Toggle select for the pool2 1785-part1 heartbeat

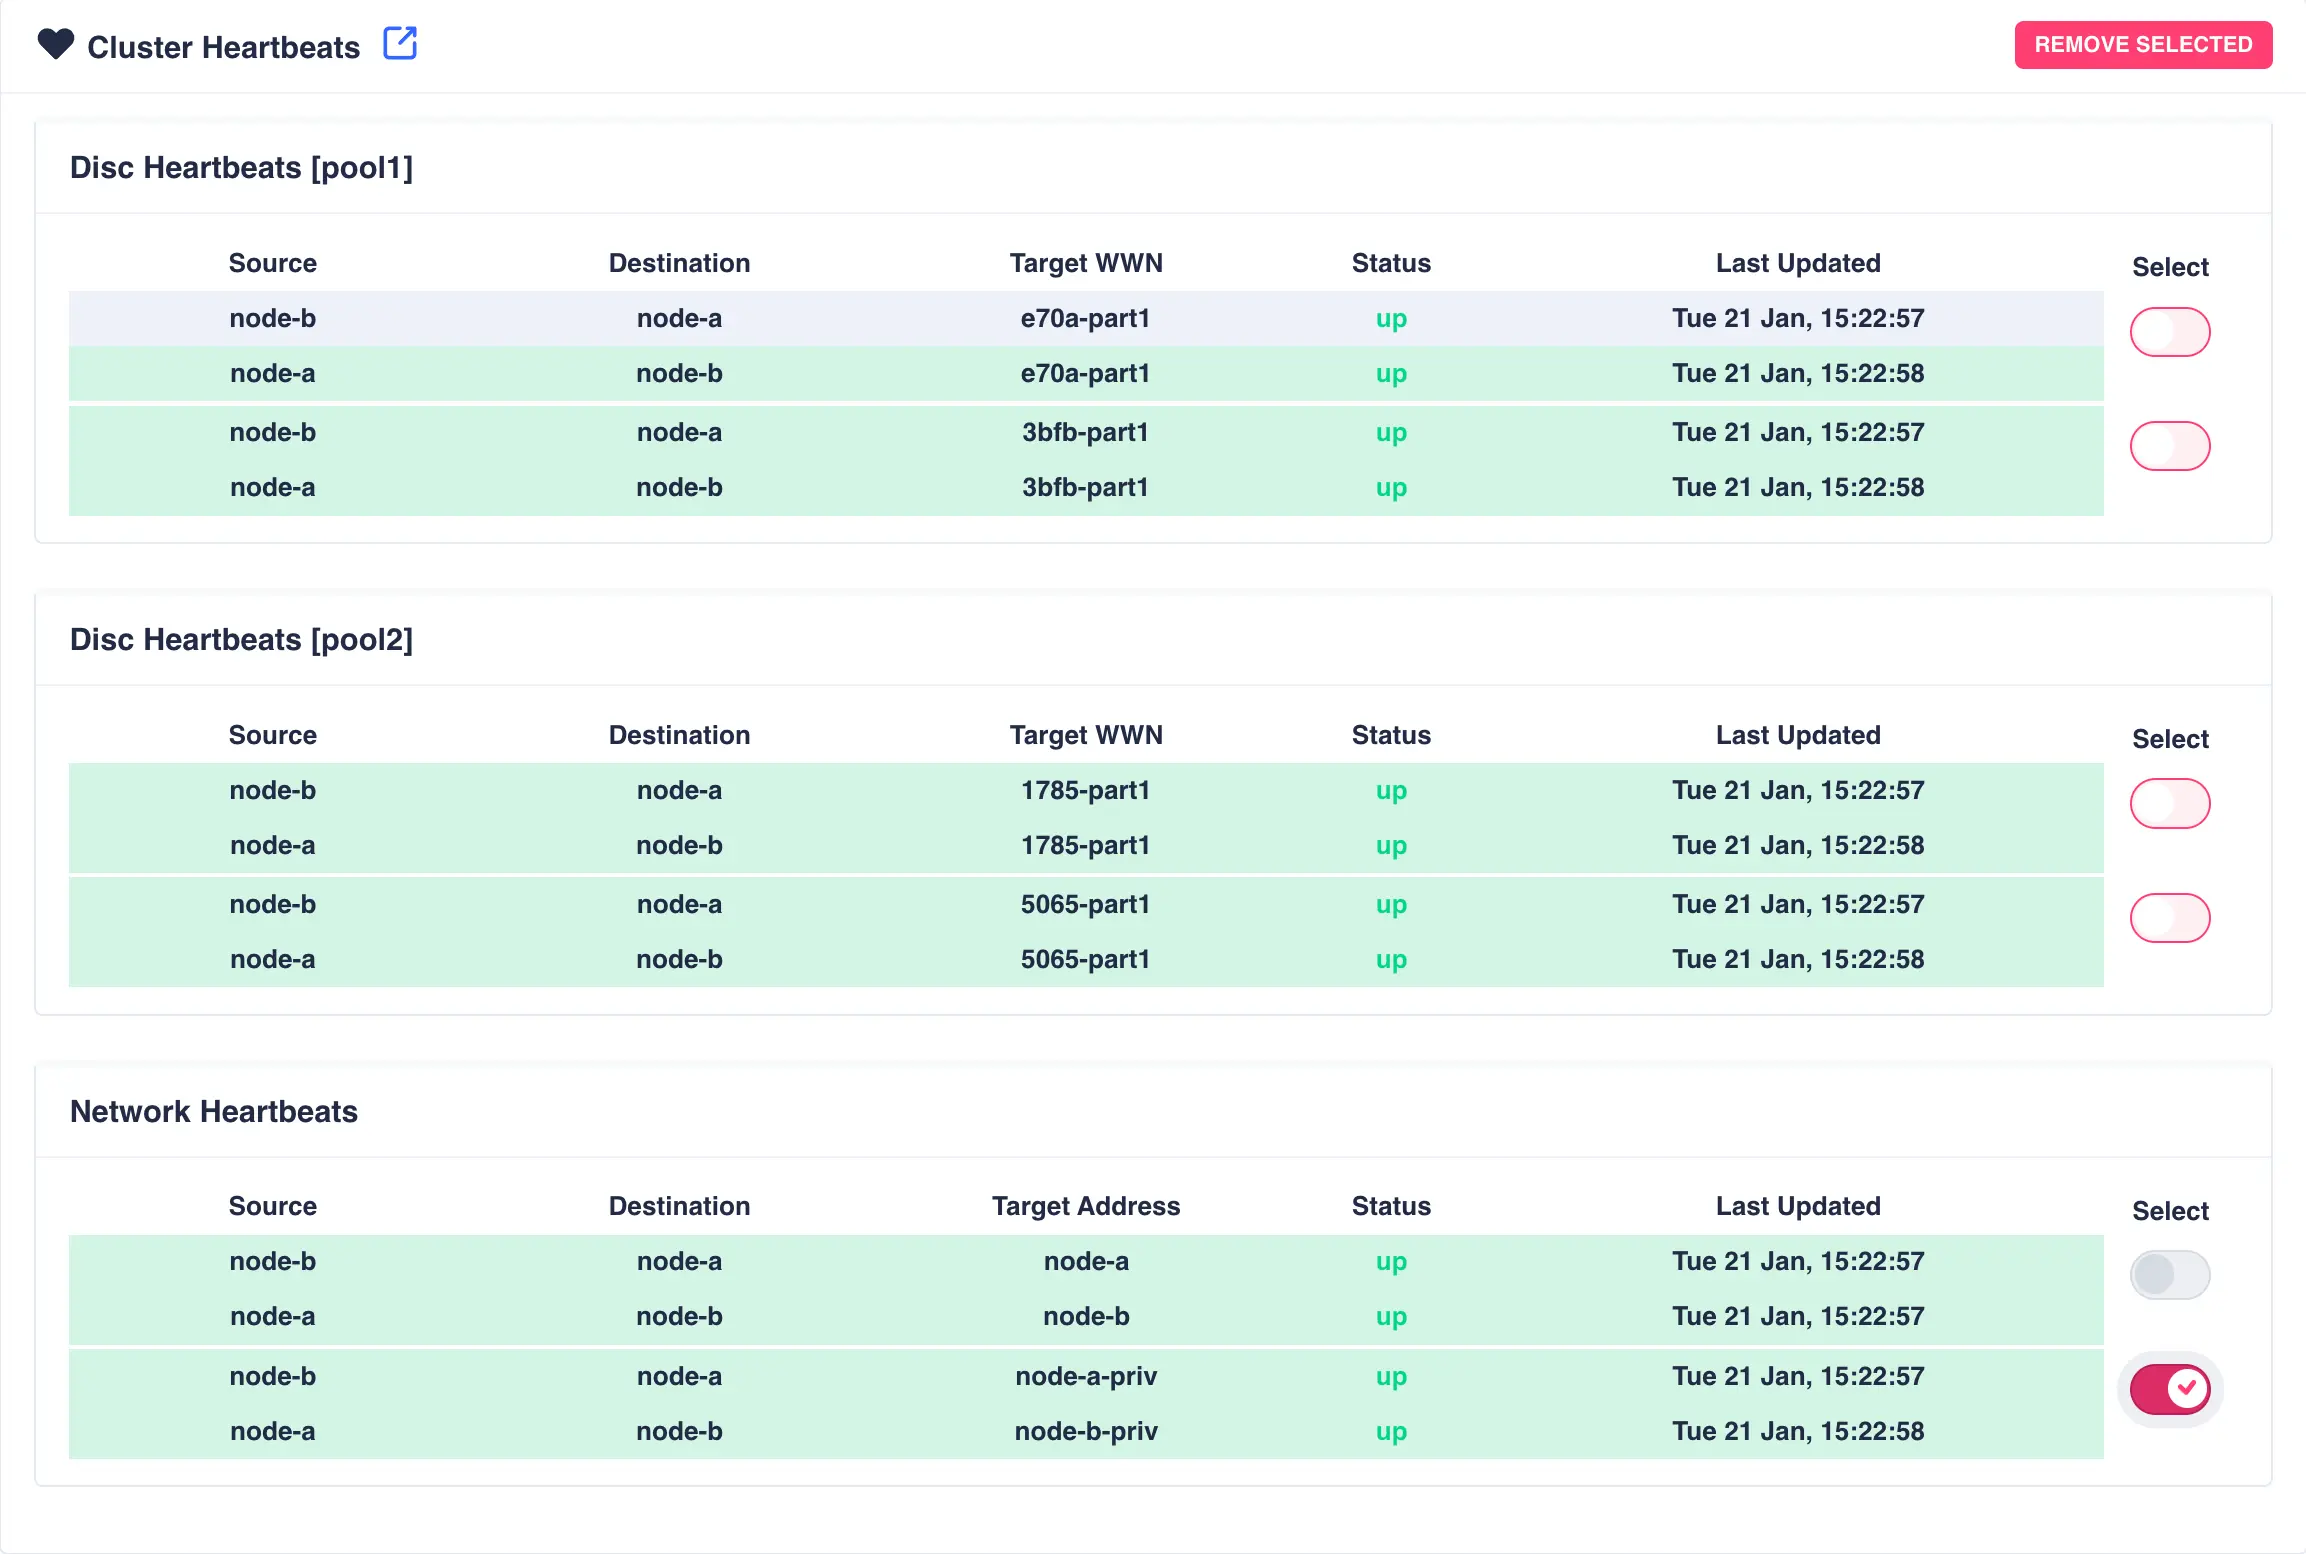tap(2169, 804)
